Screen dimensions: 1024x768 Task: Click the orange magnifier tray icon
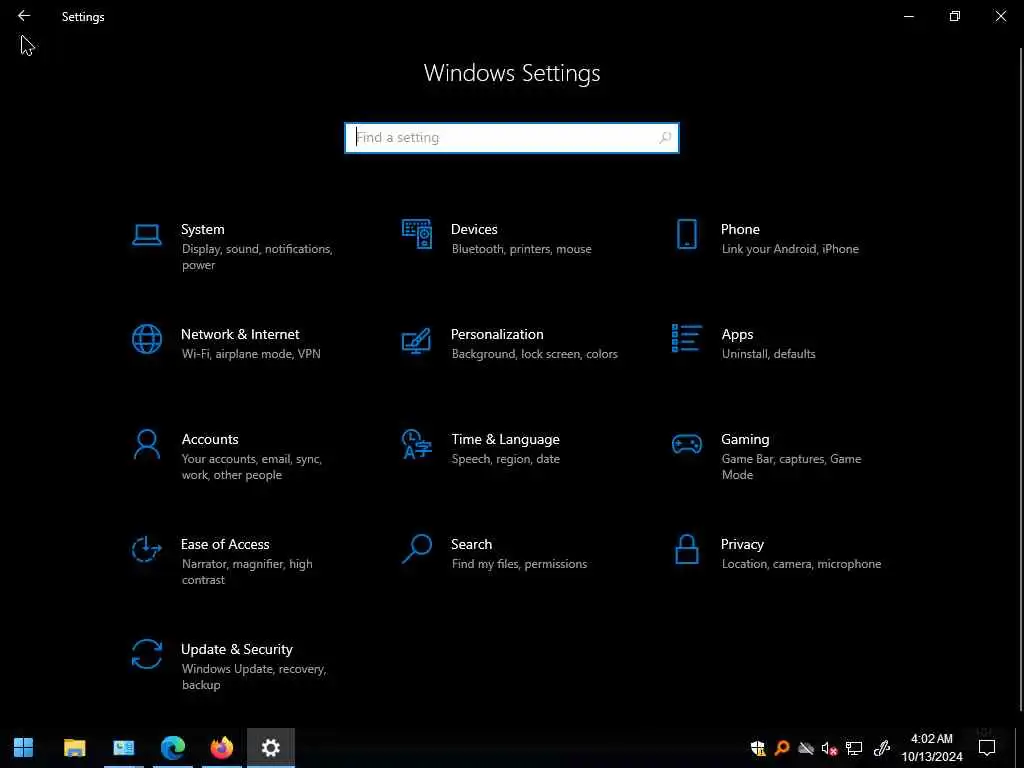coord(782,748)
